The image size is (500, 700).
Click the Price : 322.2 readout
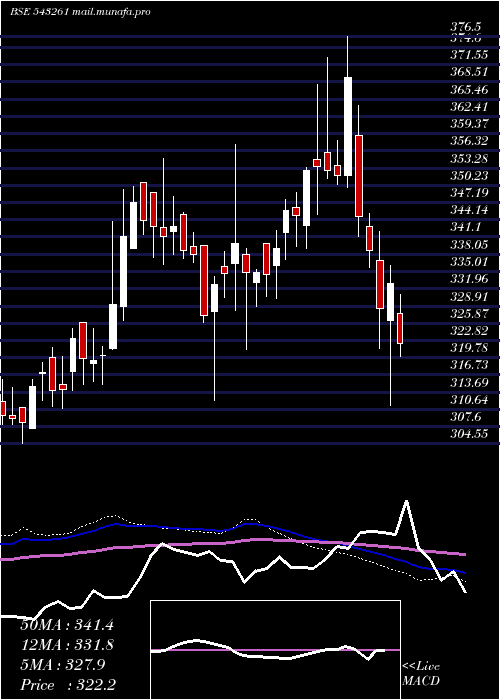pos(68,685)
